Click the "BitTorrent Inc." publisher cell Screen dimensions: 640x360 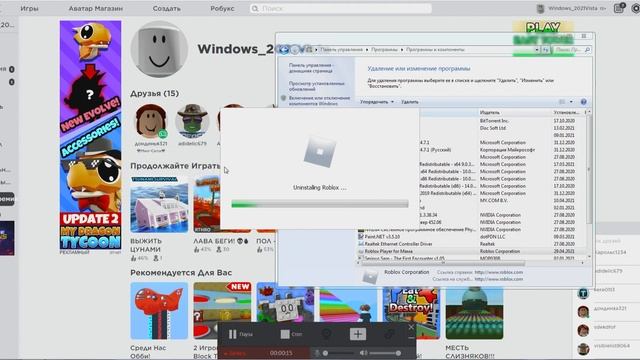tap(494, 121)
